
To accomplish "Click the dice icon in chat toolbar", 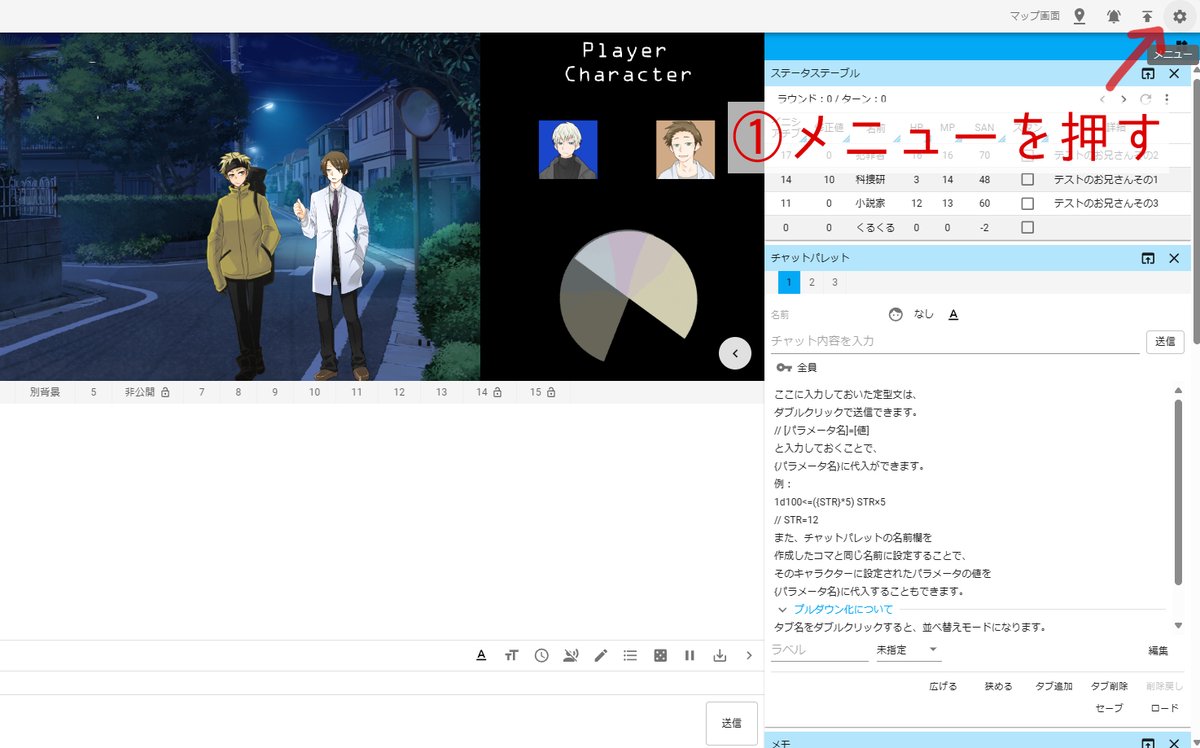I will [660, 656].
